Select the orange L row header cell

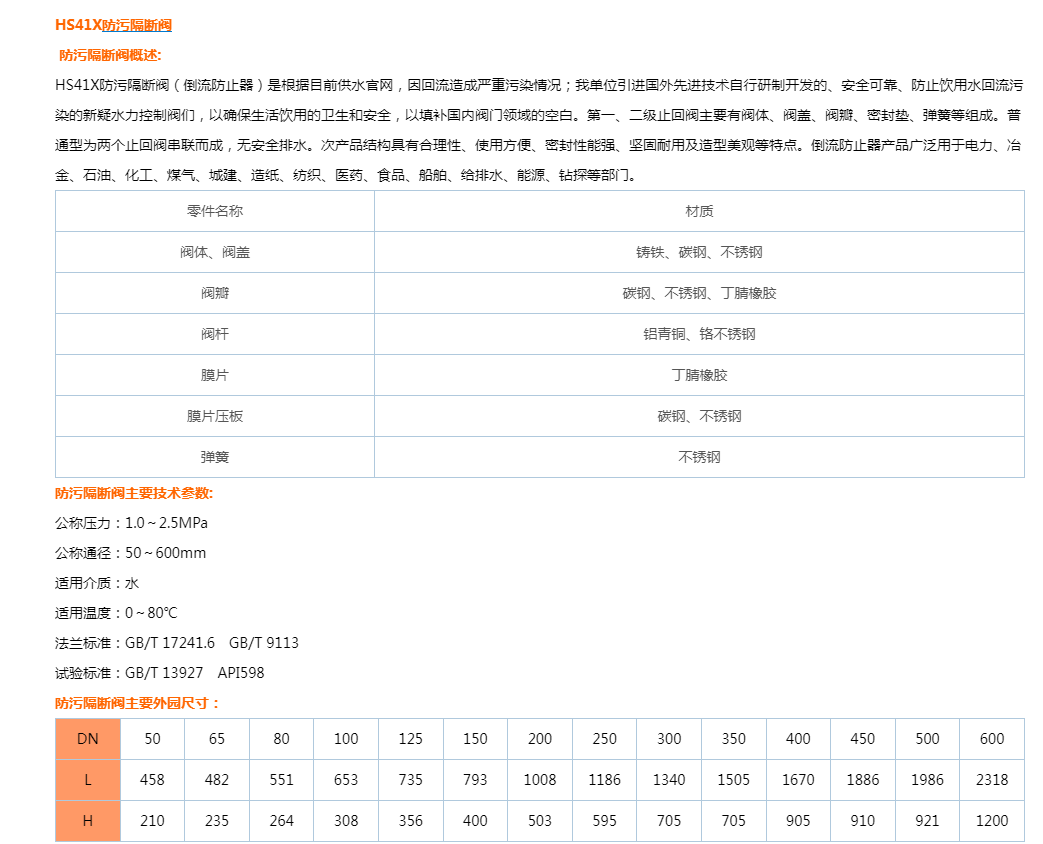87,779
